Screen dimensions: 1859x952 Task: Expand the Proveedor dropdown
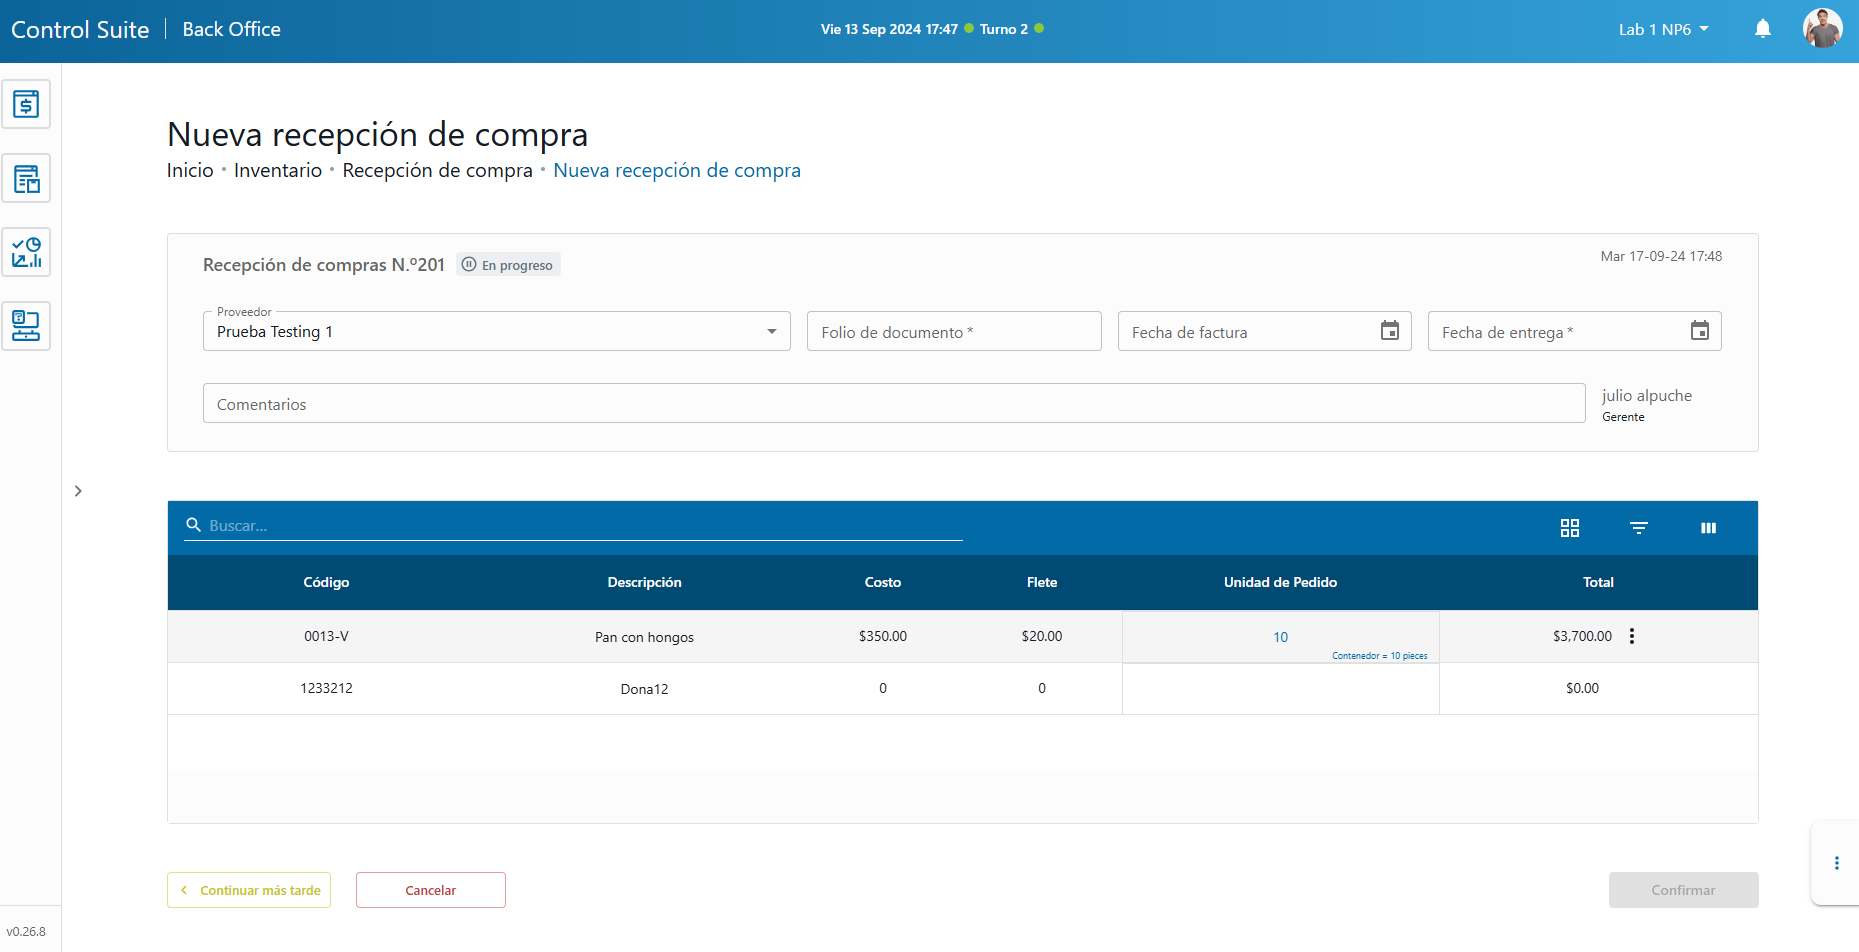coord(771,332)
